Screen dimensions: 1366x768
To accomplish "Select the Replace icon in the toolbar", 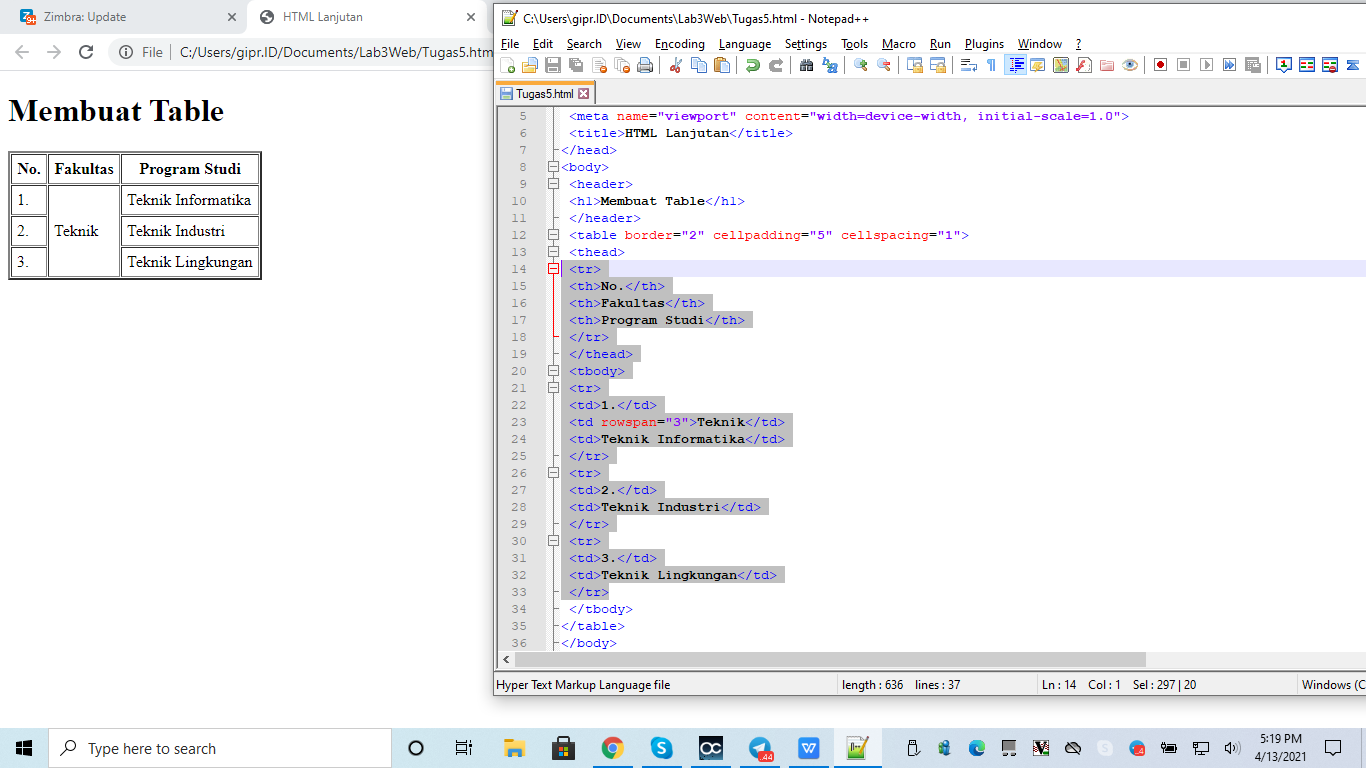I will (x=830, y=64).
